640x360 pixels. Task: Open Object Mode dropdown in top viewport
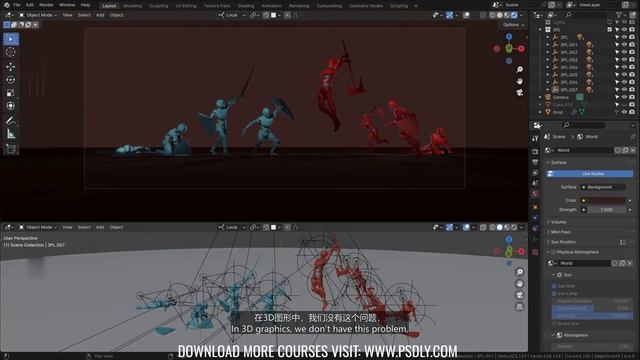(38, 15)
